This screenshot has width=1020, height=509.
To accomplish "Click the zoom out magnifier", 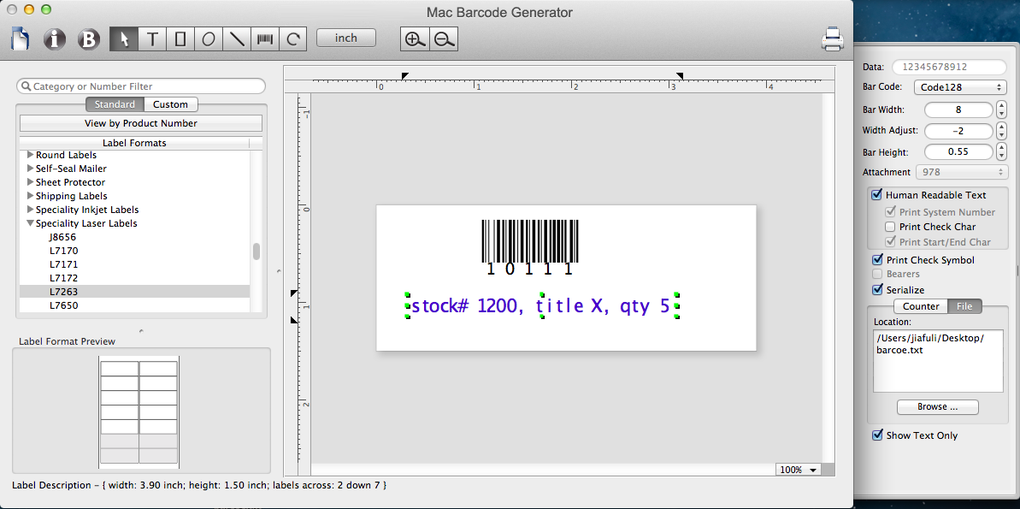I will (444, 39).
